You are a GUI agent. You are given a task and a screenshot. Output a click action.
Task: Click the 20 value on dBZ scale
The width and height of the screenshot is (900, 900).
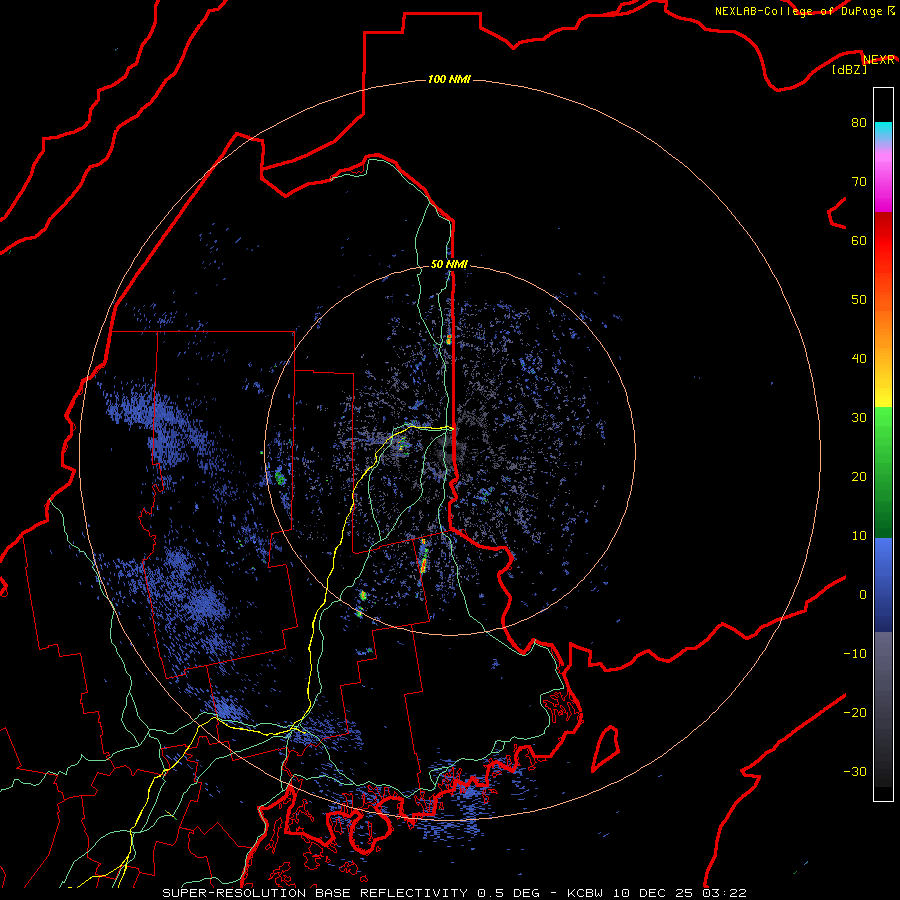click(x=859, y=477)
